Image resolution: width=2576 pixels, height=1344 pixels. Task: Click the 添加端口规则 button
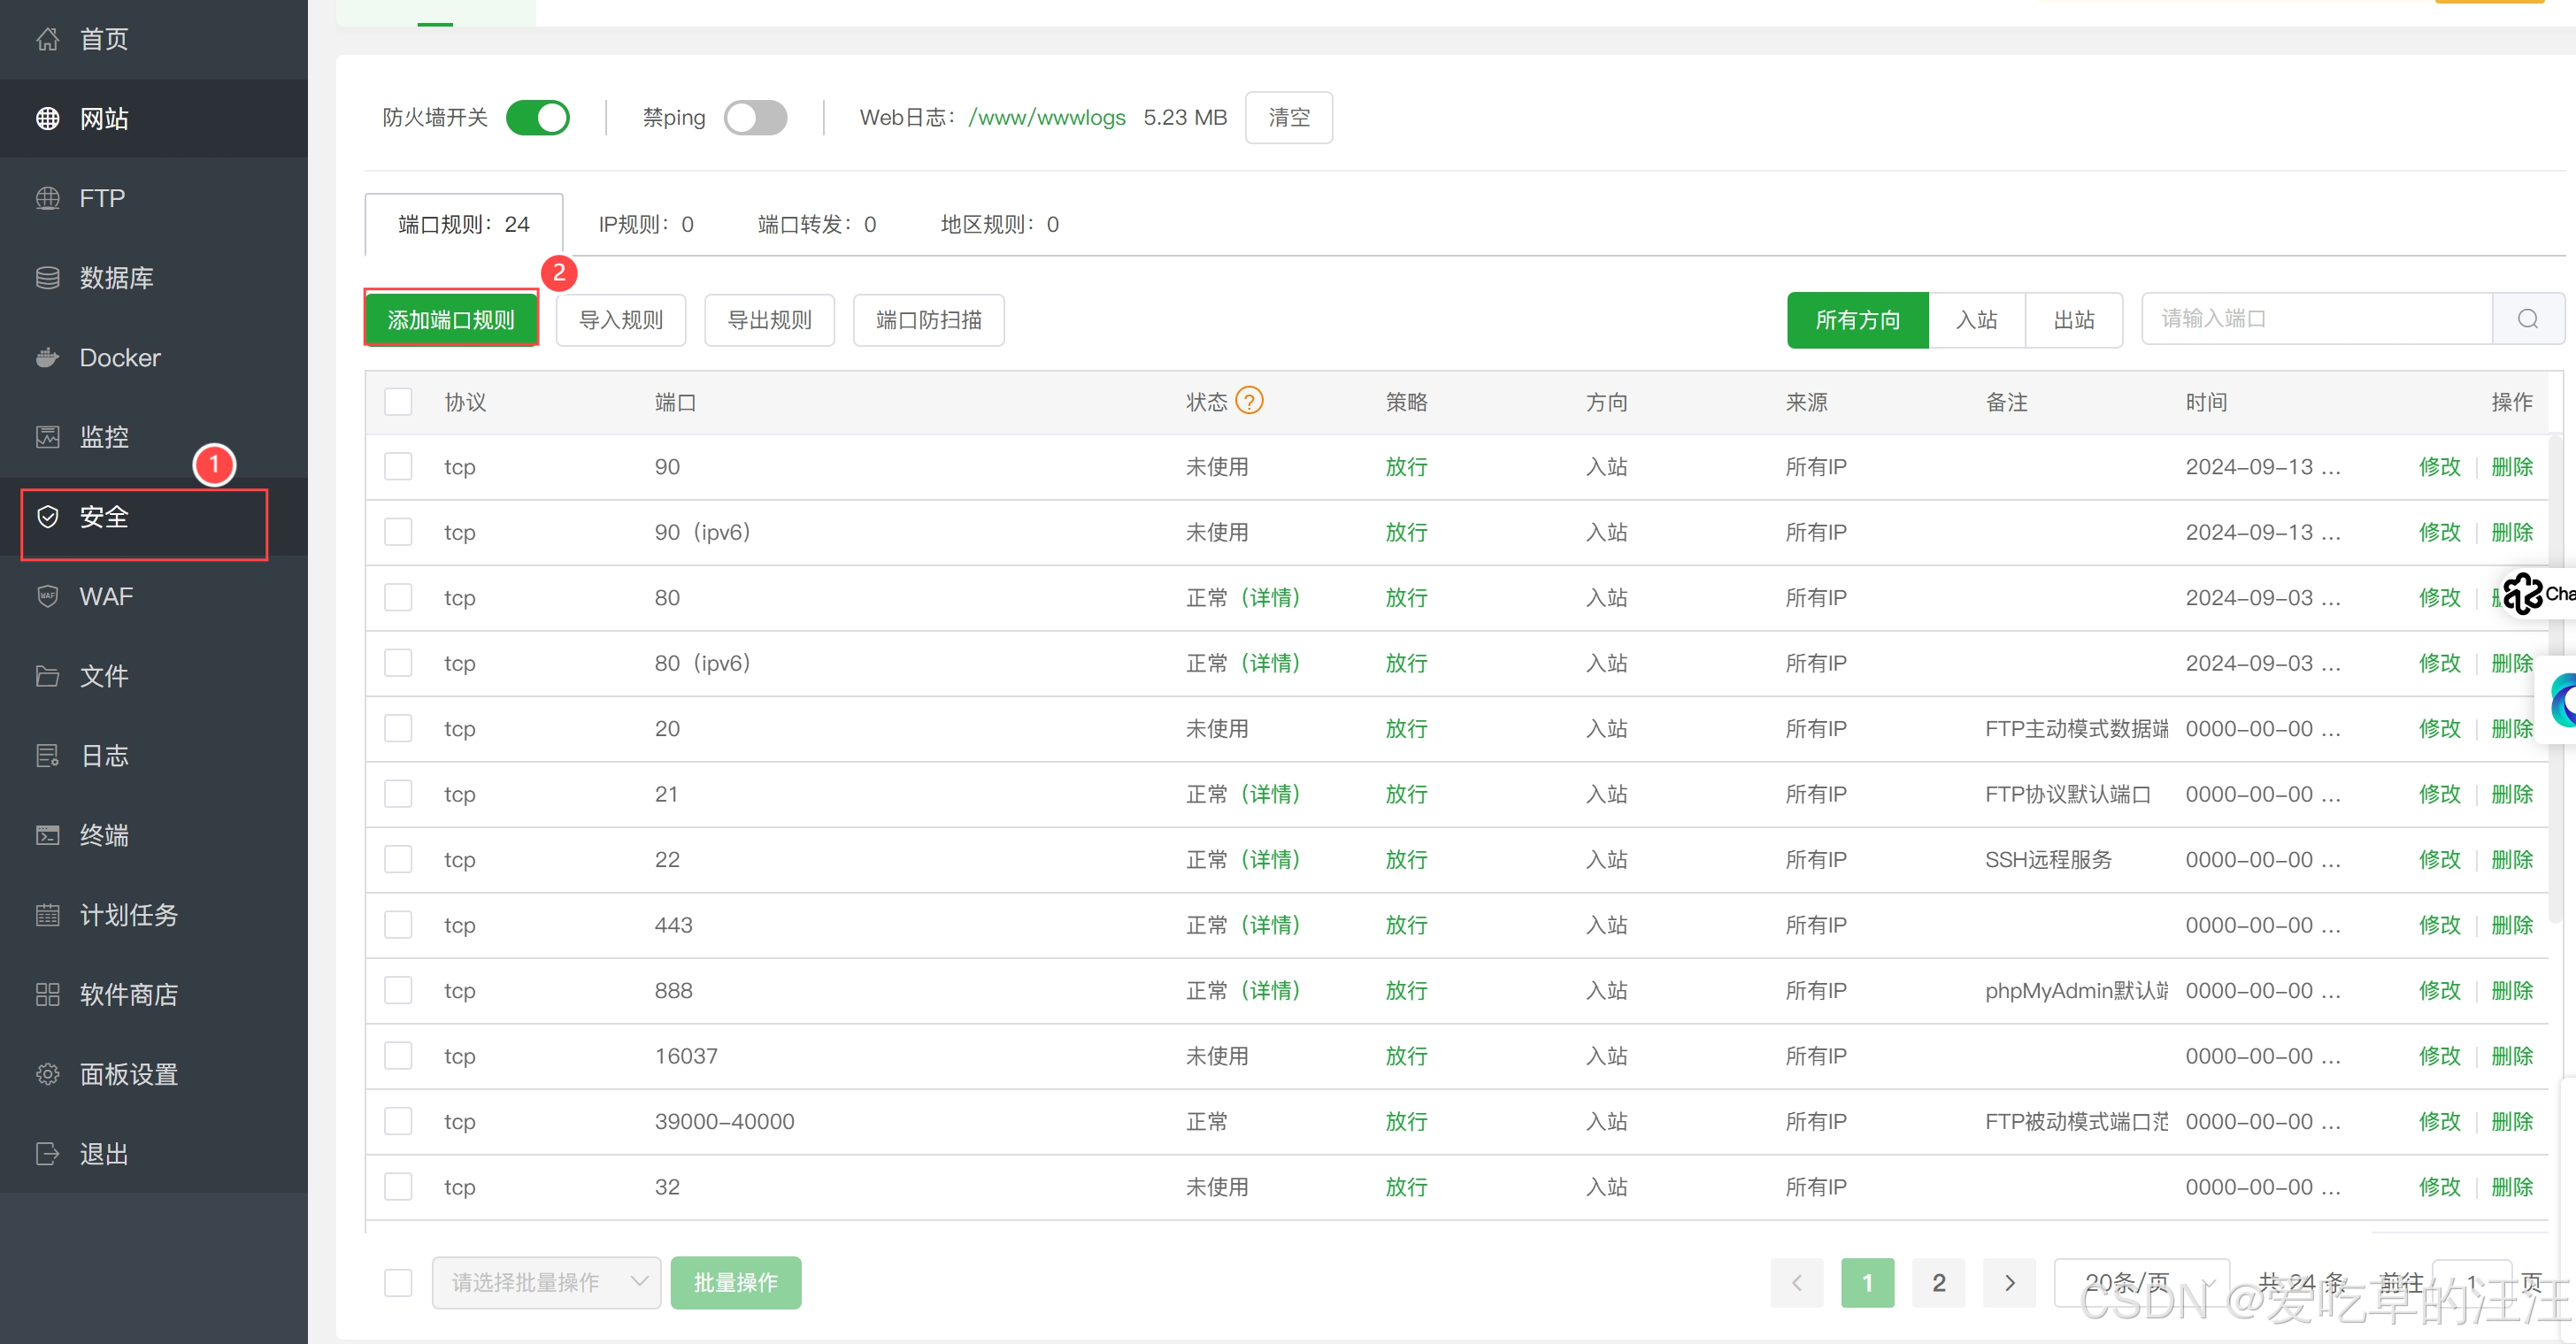(451, 320)
